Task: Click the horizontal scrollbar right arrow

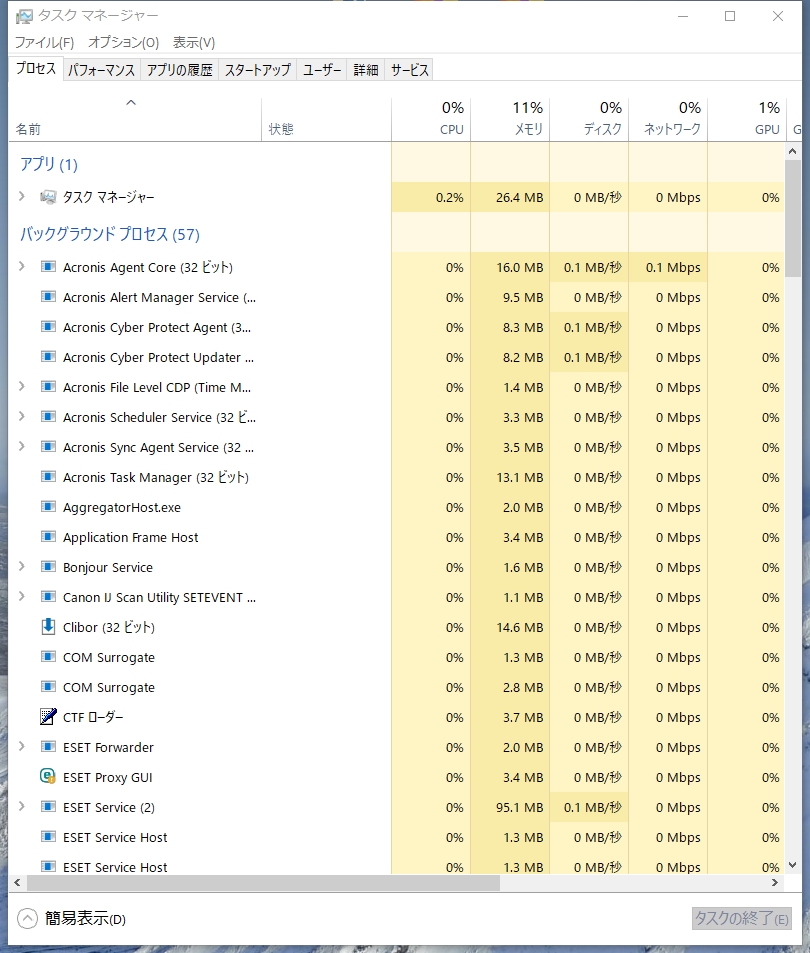Action: coord(775,882)
